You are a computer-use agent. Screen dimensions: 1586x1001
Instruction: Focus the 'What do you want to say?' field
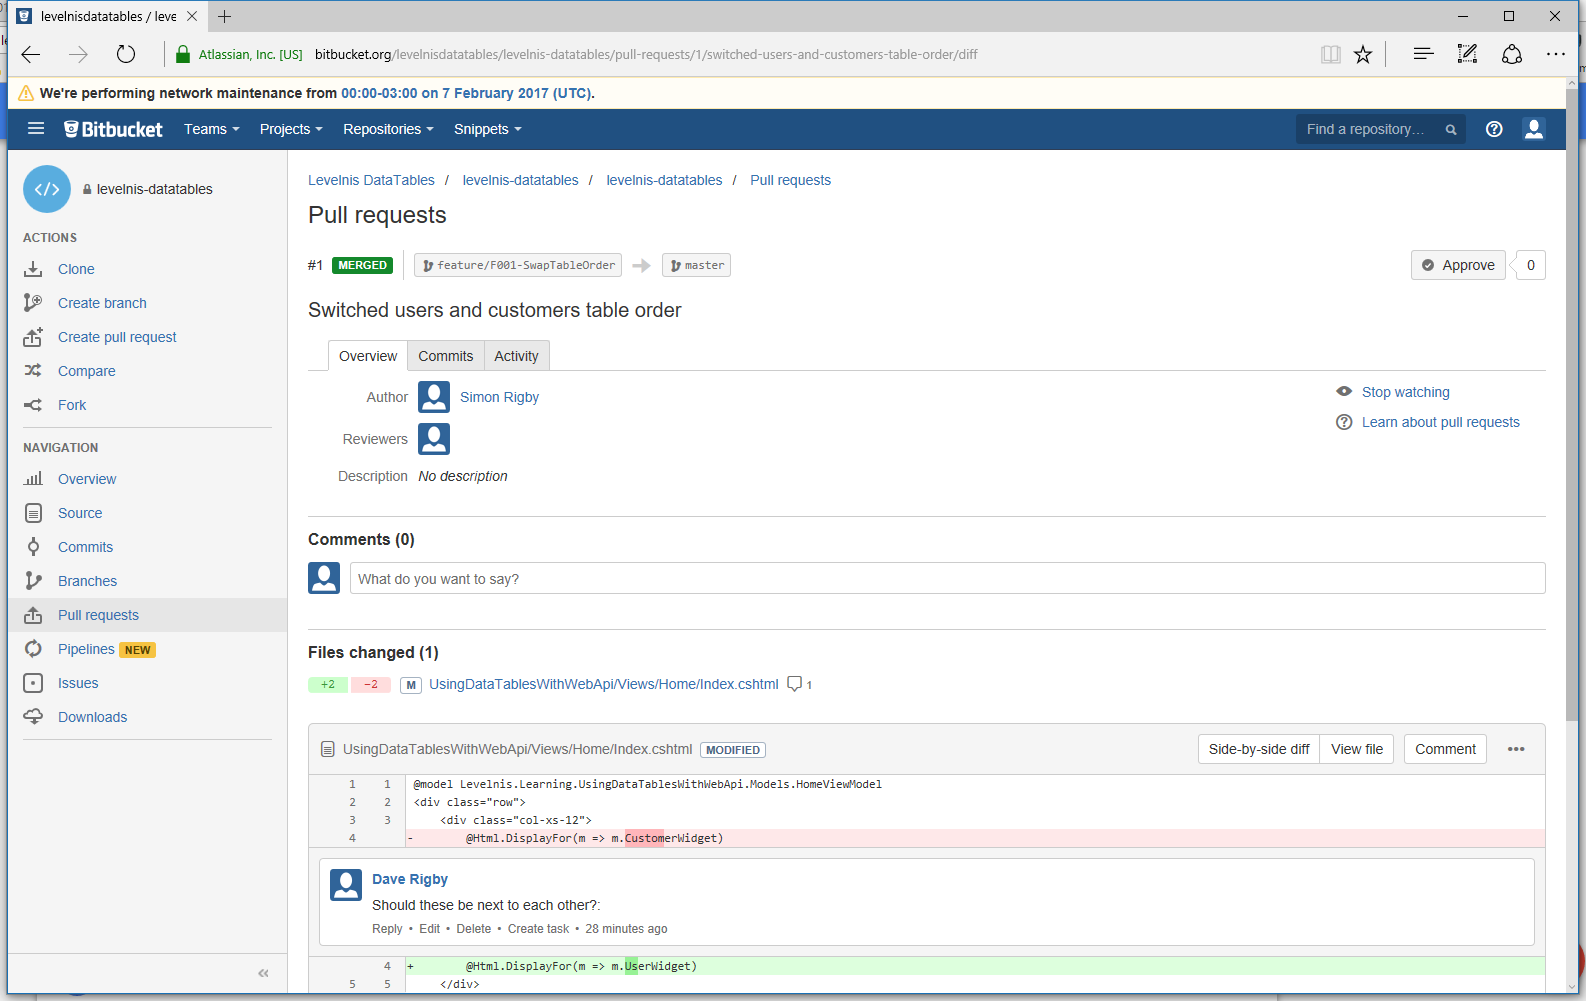(947, 578)
